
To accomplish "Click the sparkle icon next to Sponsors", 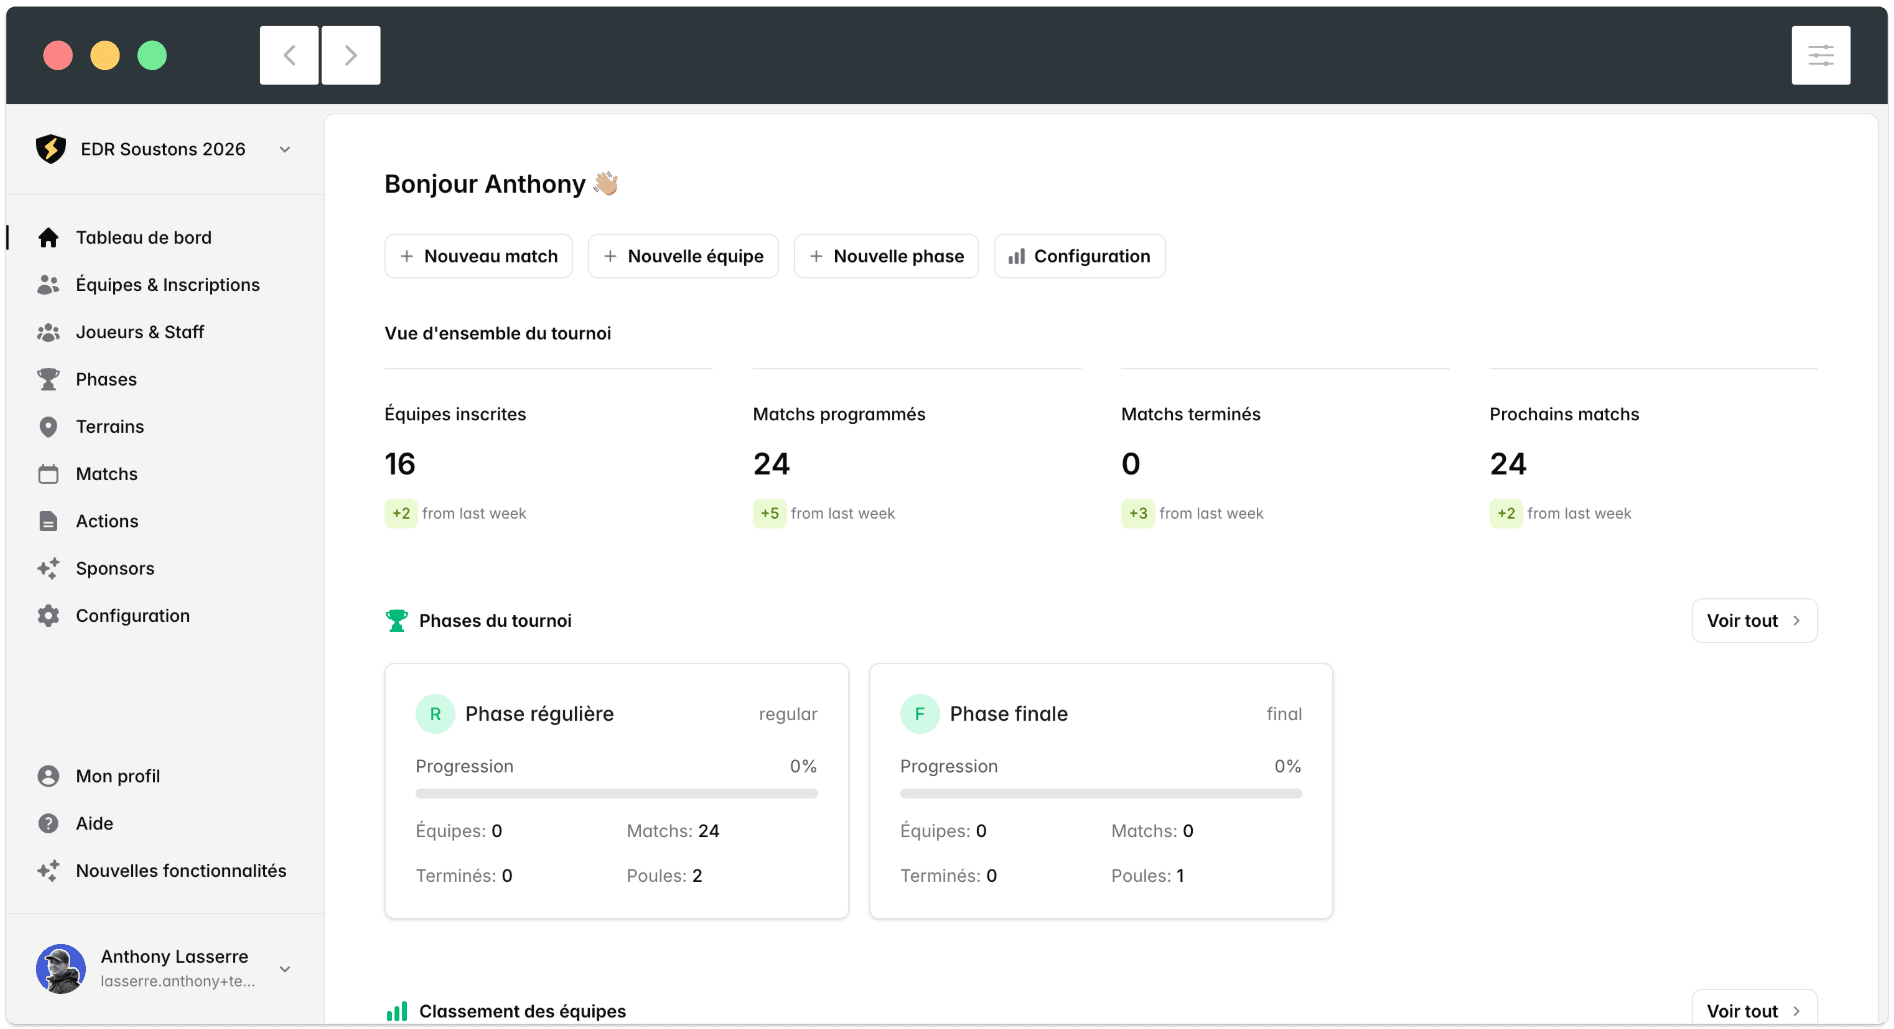I will (48, 569).
